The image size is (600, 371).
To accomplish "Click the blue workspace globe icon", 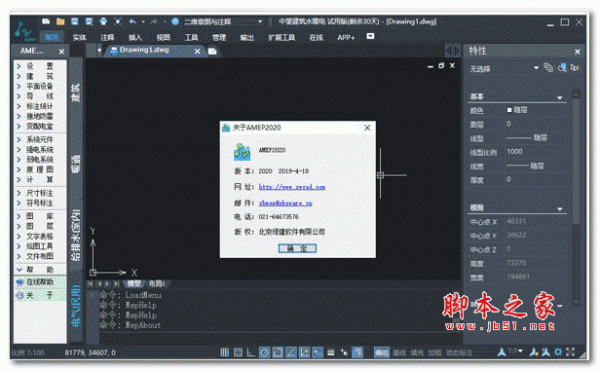I will pos(175,21).
